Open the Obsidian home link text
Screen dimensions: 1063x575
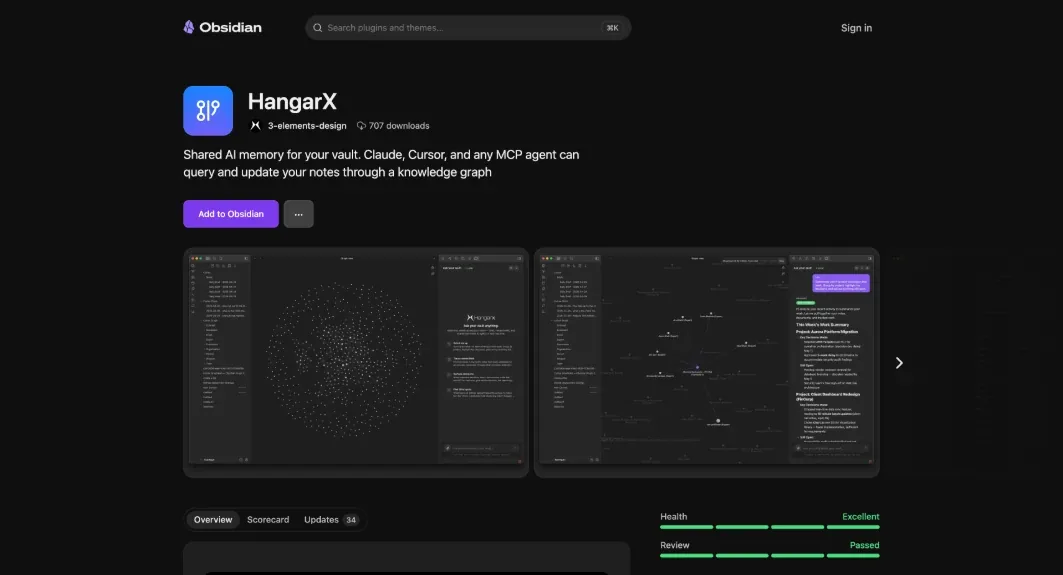tap(230, 28)
